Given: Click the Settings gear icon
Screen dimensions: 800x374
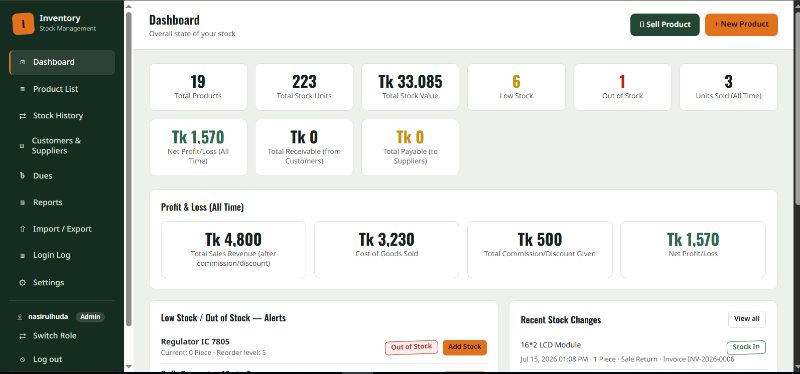Looking at the screenshot, I should 22,283.
